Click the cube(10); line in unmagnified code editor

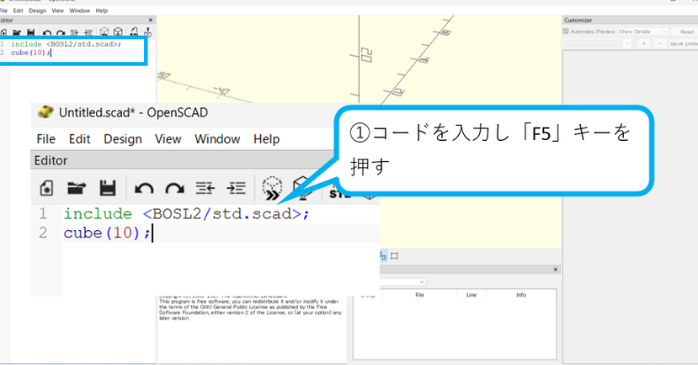coord(30,53)
